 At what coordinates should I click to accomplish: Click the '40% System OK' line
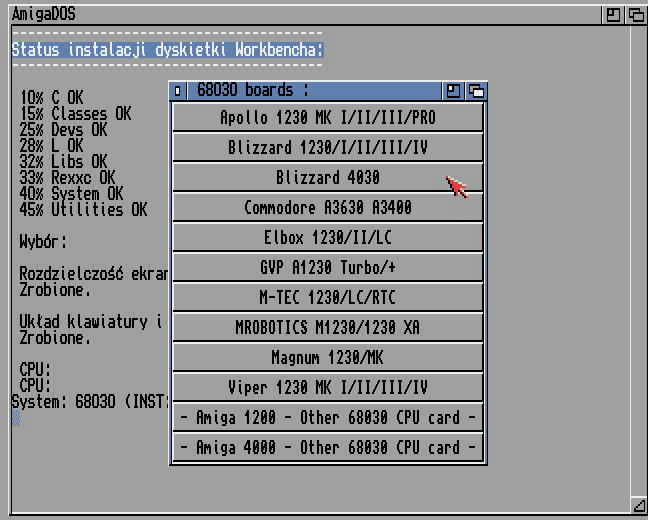click(x=71, y=193)
